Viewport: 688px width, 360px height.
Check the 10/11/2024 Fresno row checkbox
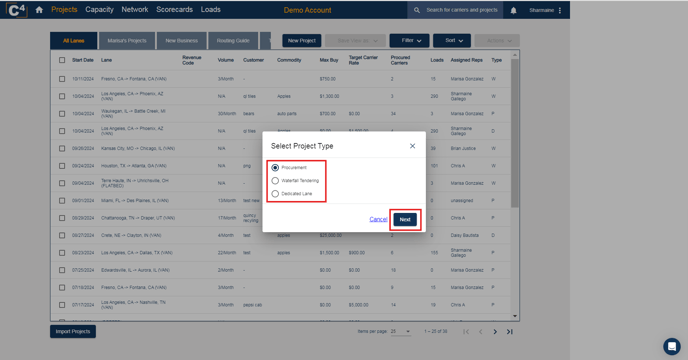click(x=62, y=79)
